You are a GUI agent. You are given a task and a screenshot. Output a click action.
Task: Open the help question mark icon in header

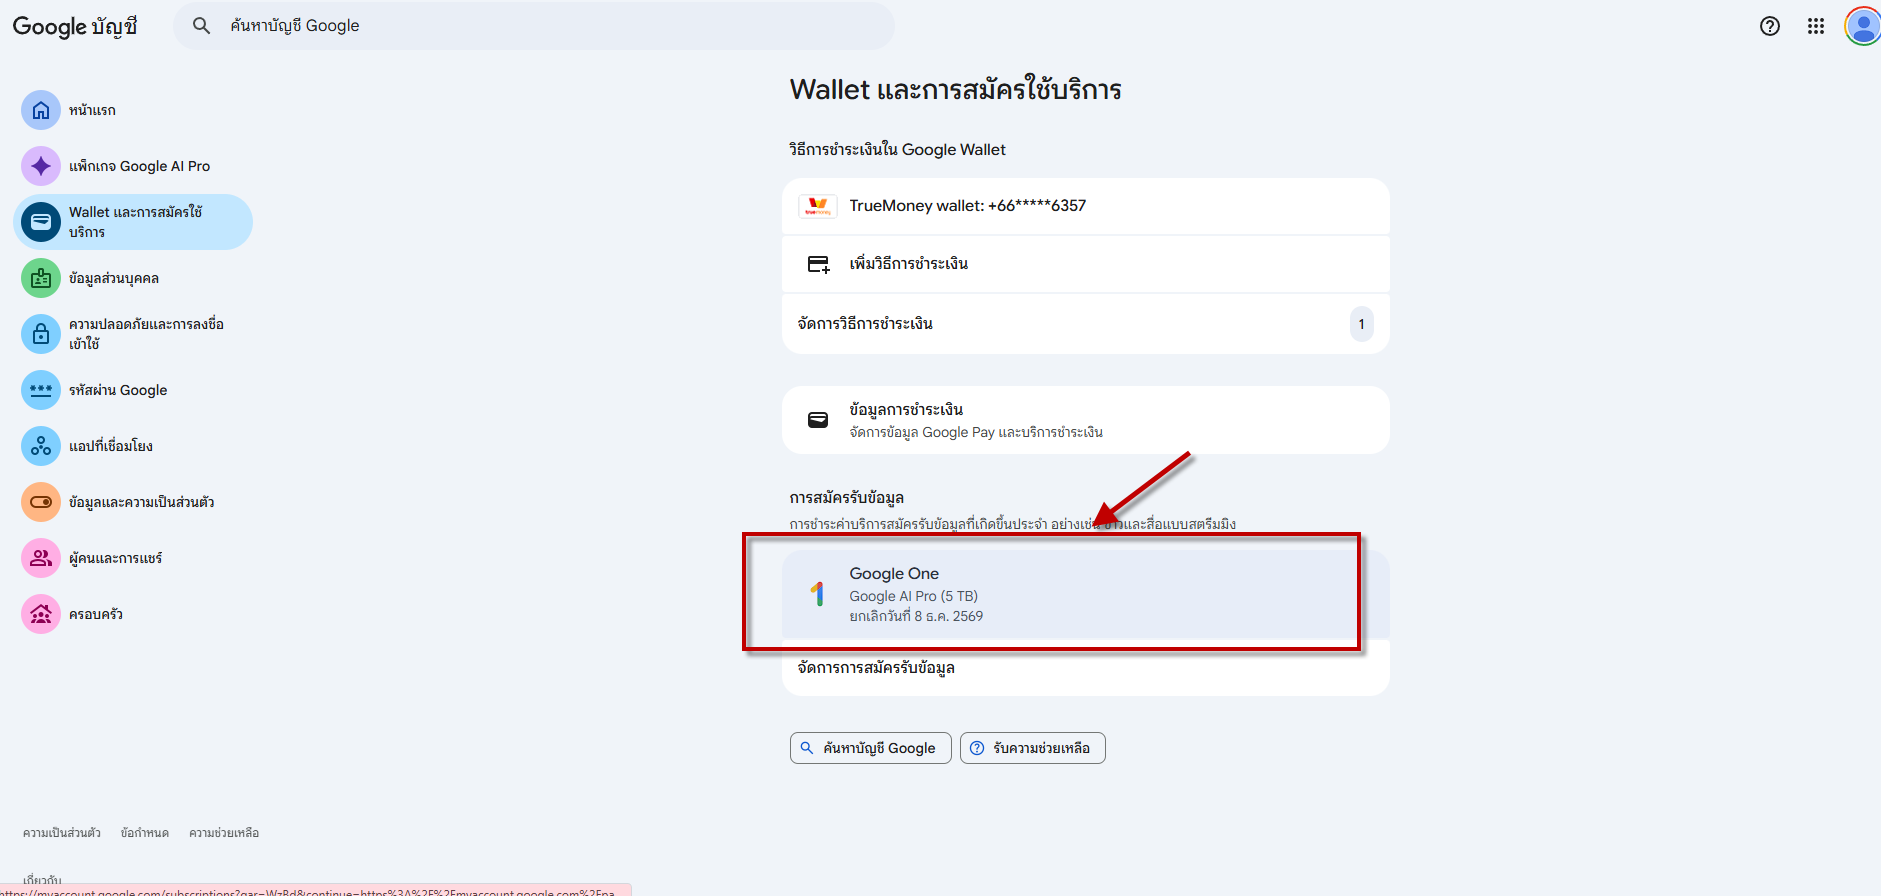[1770, 26]
